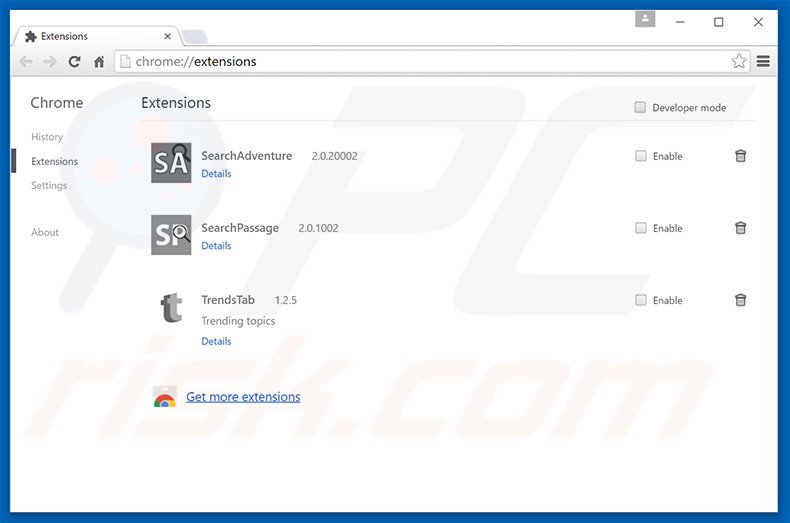Image resolution: width=790 pixels, height=523 pixels.
Task: Open History in the Chrome sidebar
Action: [47, 137]
